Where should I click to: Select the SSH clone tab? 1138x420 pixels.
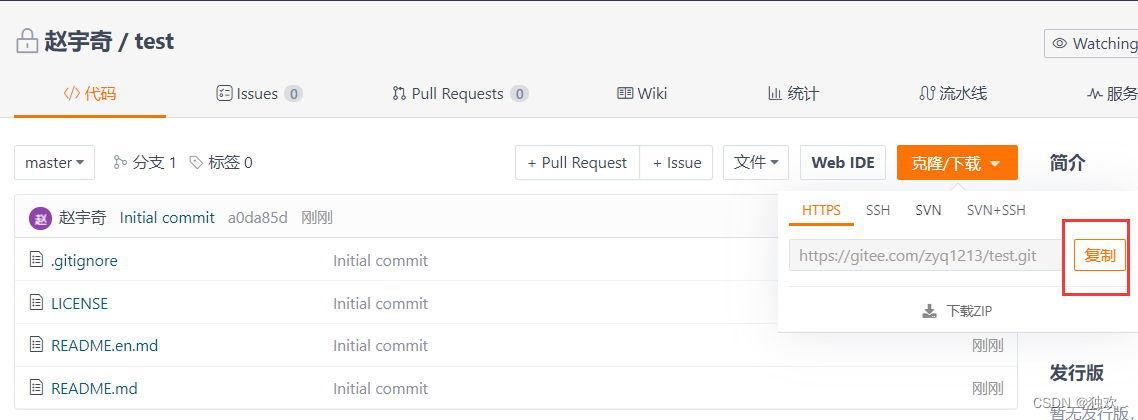[x=878, y=210]
